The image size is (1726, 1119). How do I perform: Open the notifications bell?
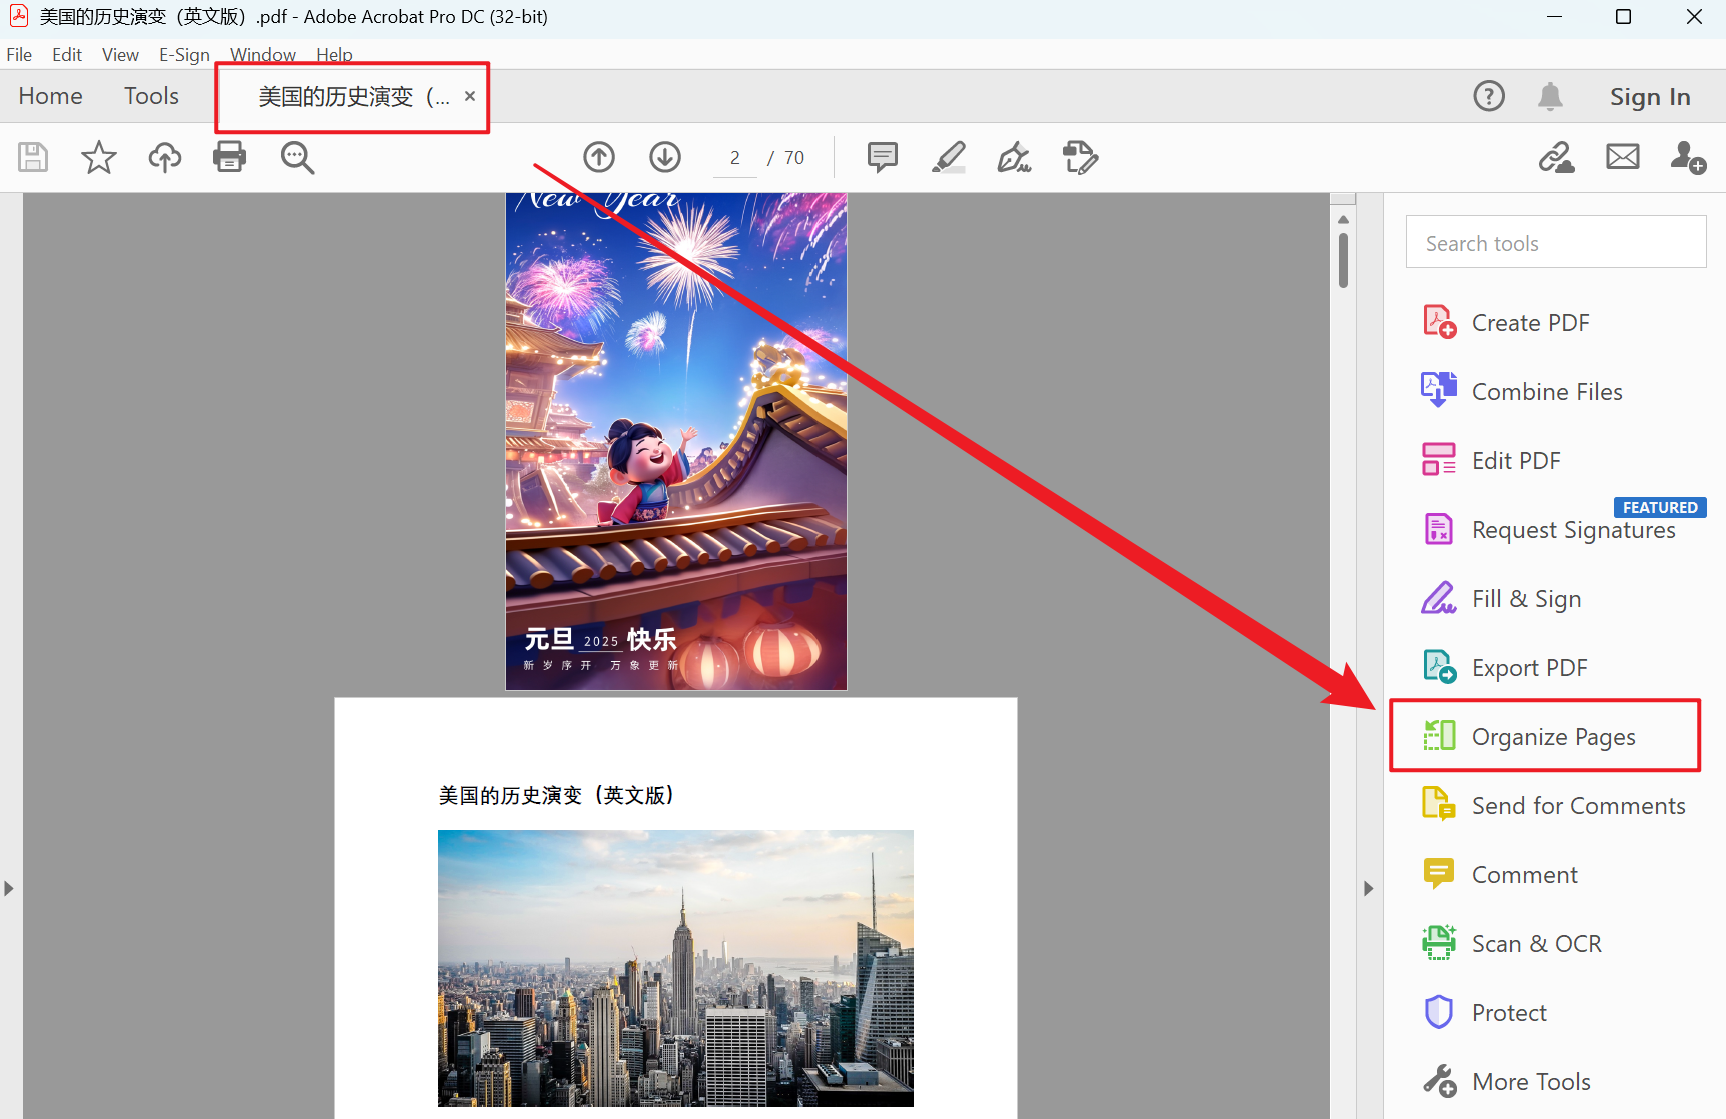1550,96
